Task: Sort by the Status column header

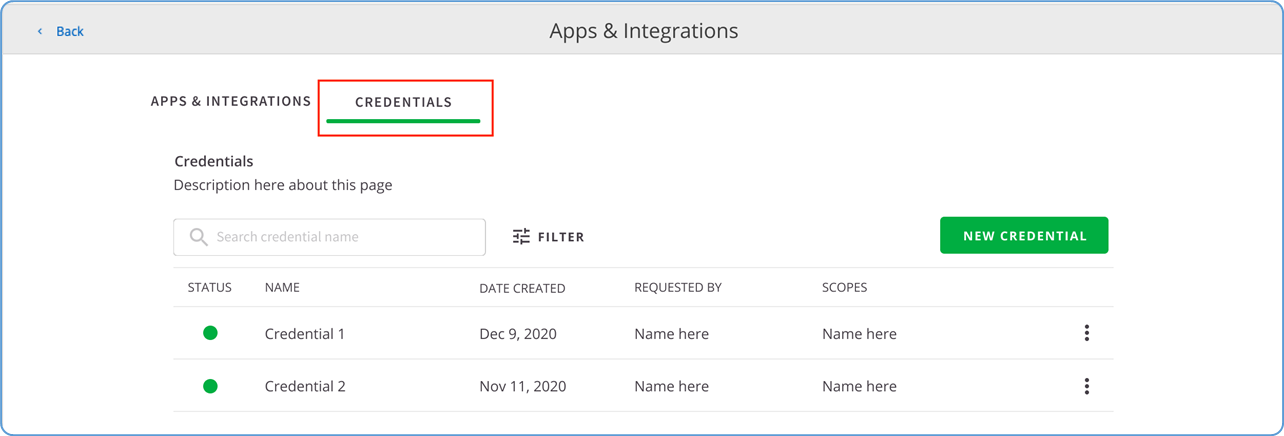Action: click(209, 288)
